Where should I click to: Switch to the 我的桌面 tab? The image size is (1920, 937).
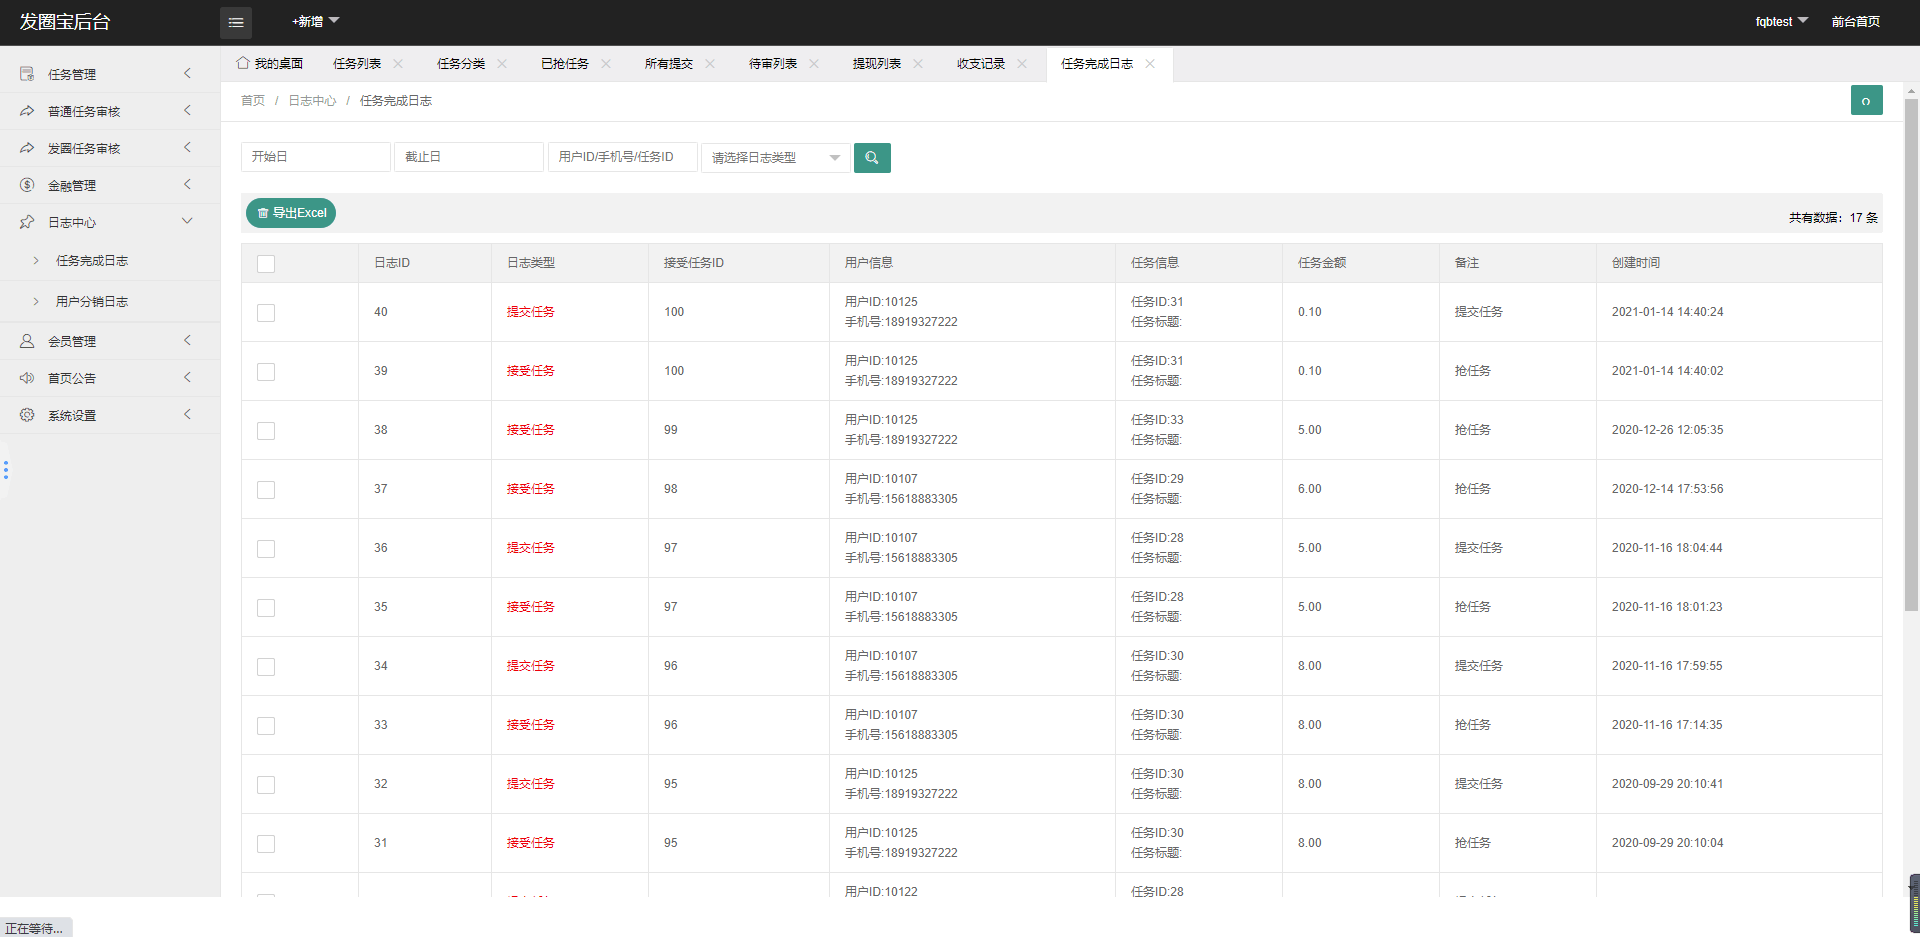point(270,64)
